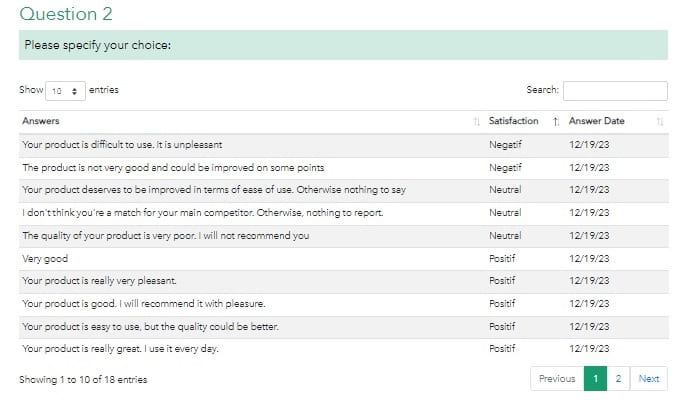This screenshot has height=410, width=685.
Task: Select the current page 1 button
Action: point(595,379)
